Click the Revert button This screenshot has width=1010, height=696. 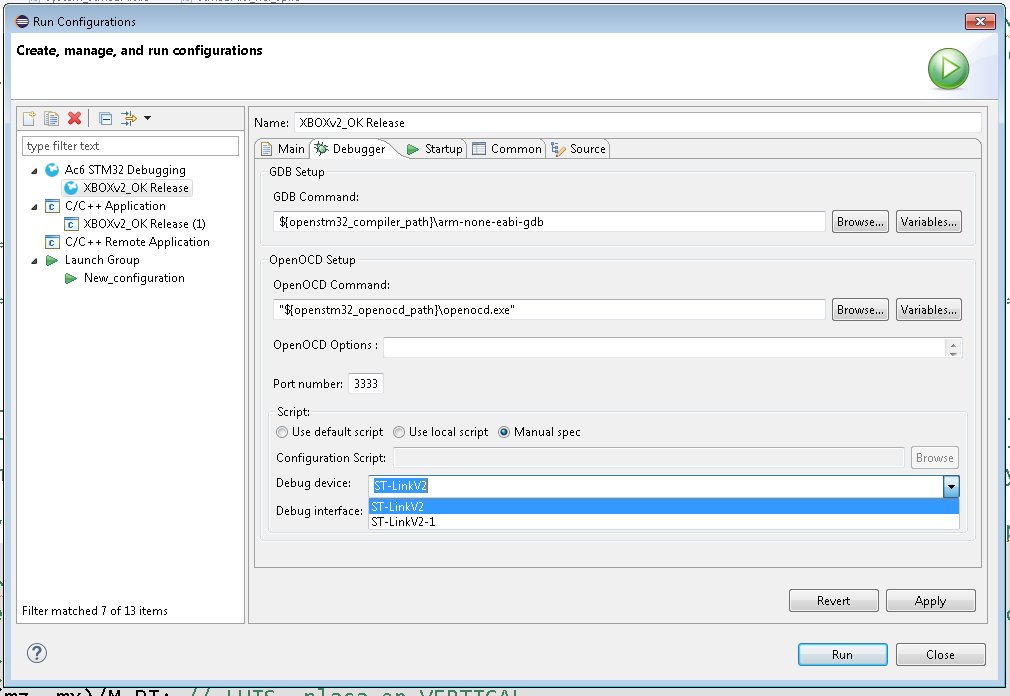pyautogui.click(x=834, y=601)
